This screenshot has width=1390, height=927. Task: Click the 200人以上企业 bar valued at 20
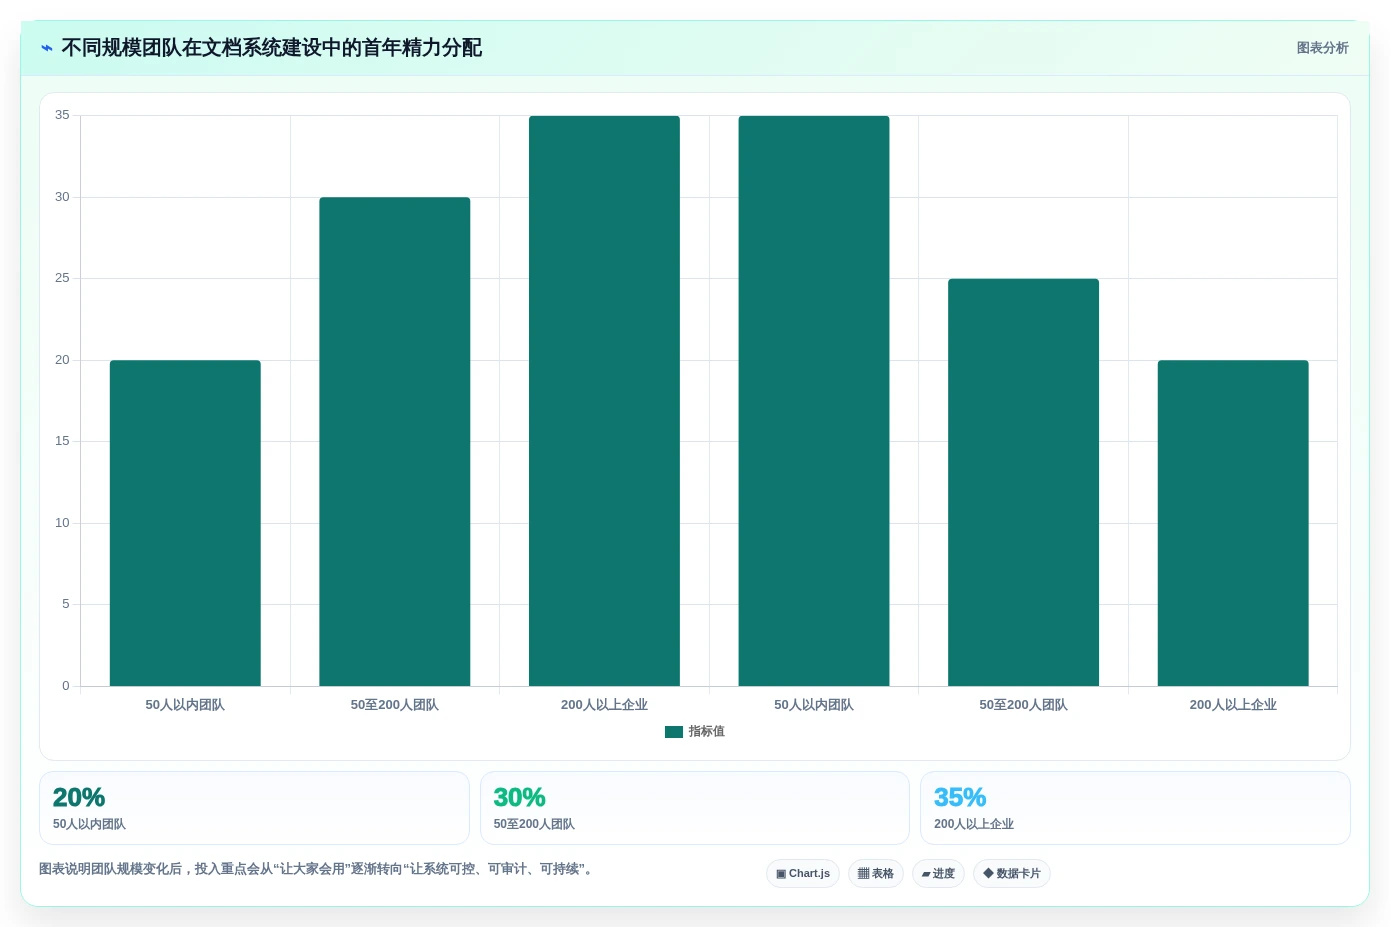click(x=1233, y=523)
